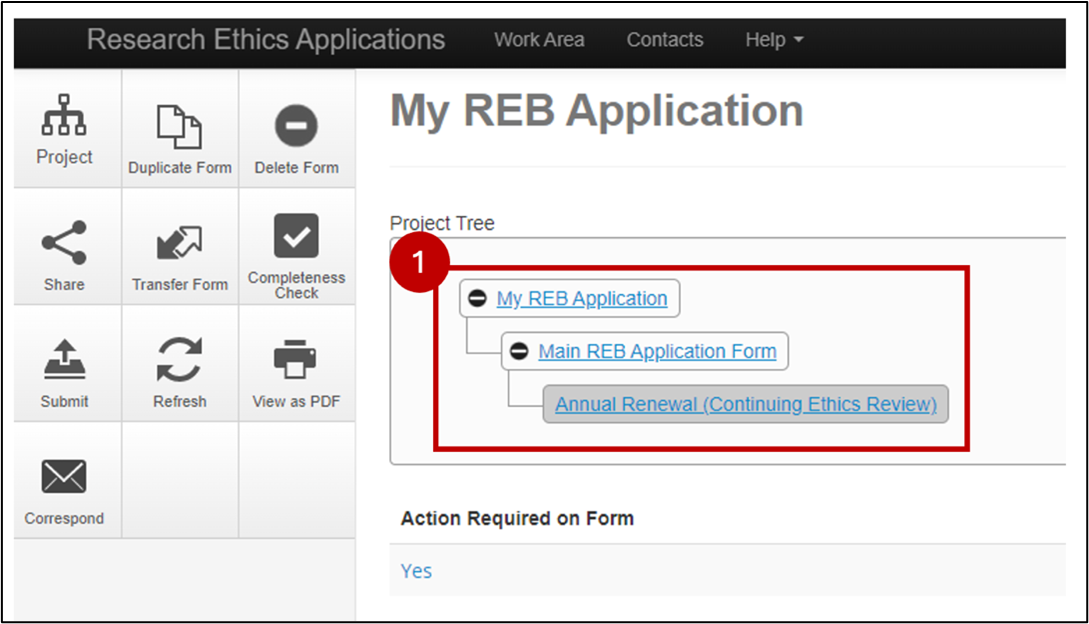
Task: Click the Submit upload icon
Action: pyautogui.click(x=64, y=359)
